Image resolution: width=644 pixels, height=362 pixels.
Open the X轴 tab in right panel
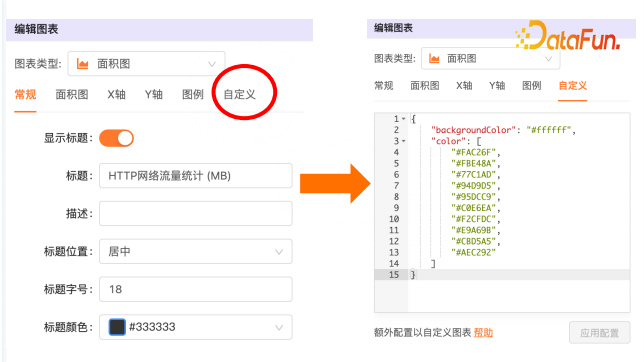[464, 85]
